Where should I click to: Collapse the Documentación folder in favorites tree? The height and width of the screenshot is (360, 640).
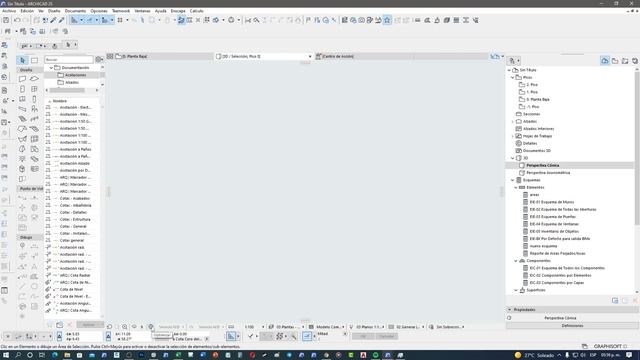[51, 68]
